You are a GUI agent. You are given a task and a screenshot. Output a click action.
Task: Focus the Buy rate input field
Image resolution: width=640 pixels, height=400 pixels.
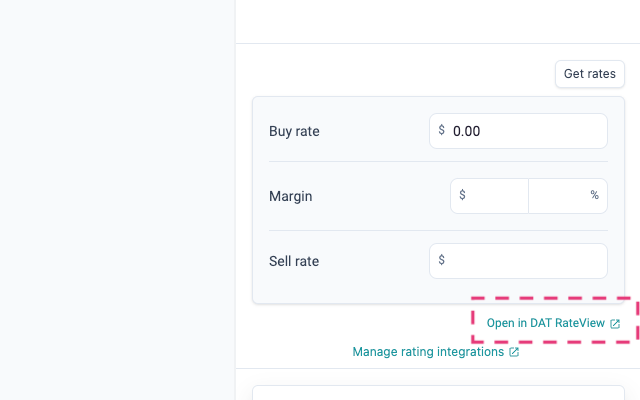click(x=526, y=131)
